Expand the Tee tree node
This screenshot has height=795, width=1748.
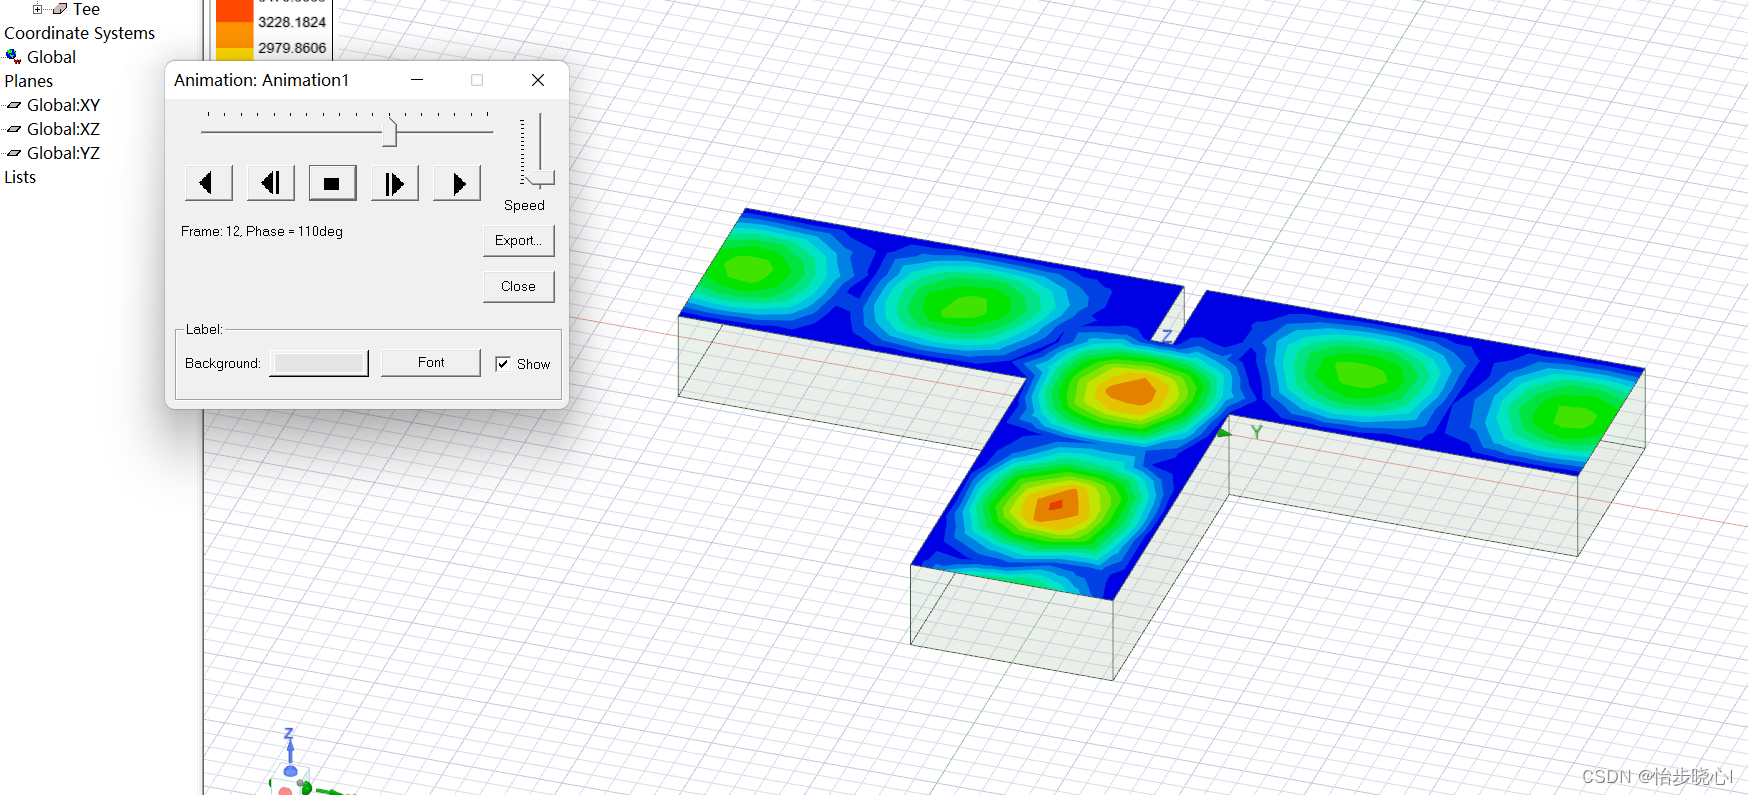point(38,9)
